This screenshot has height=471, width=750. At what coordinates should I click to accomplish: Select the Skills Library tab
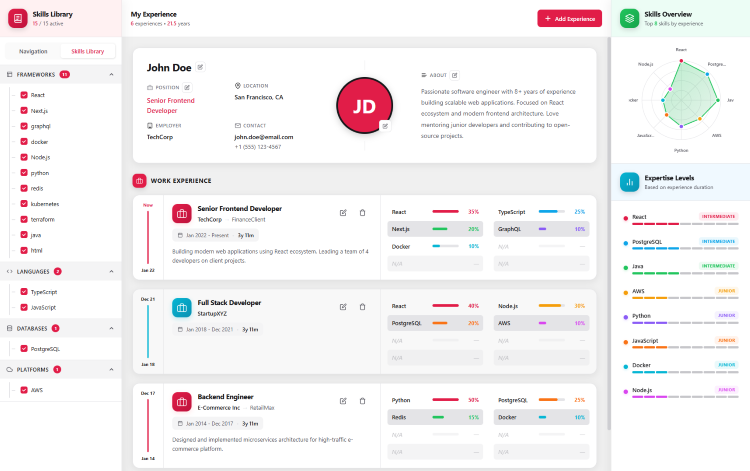88,51
